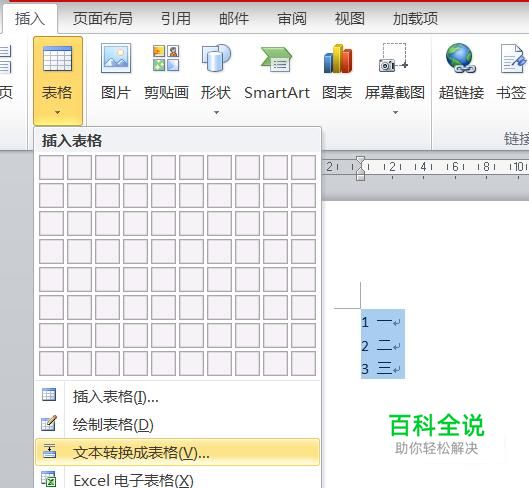Click the 图表 chart icon
529x488 pixels.
coord(337,59)
